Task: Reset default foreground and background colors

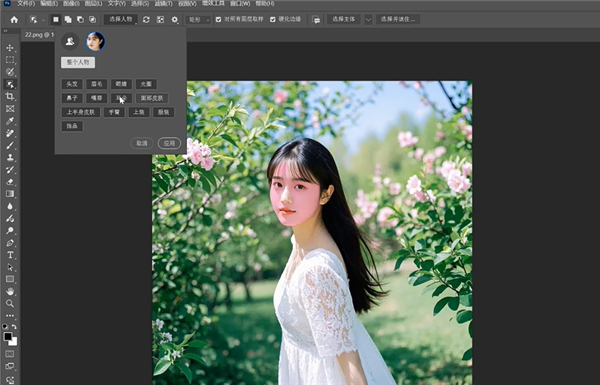Action: click(5, 326)
